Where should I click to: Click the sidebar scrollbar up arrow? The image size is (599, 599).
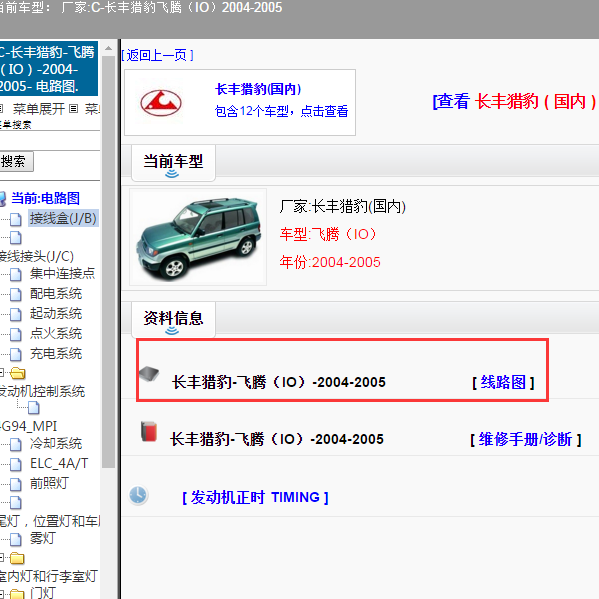108,49
